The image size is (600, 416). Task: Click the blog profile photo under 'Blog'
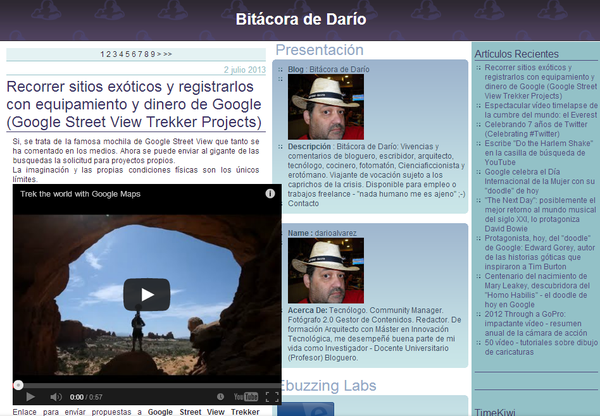pos(326,107)
